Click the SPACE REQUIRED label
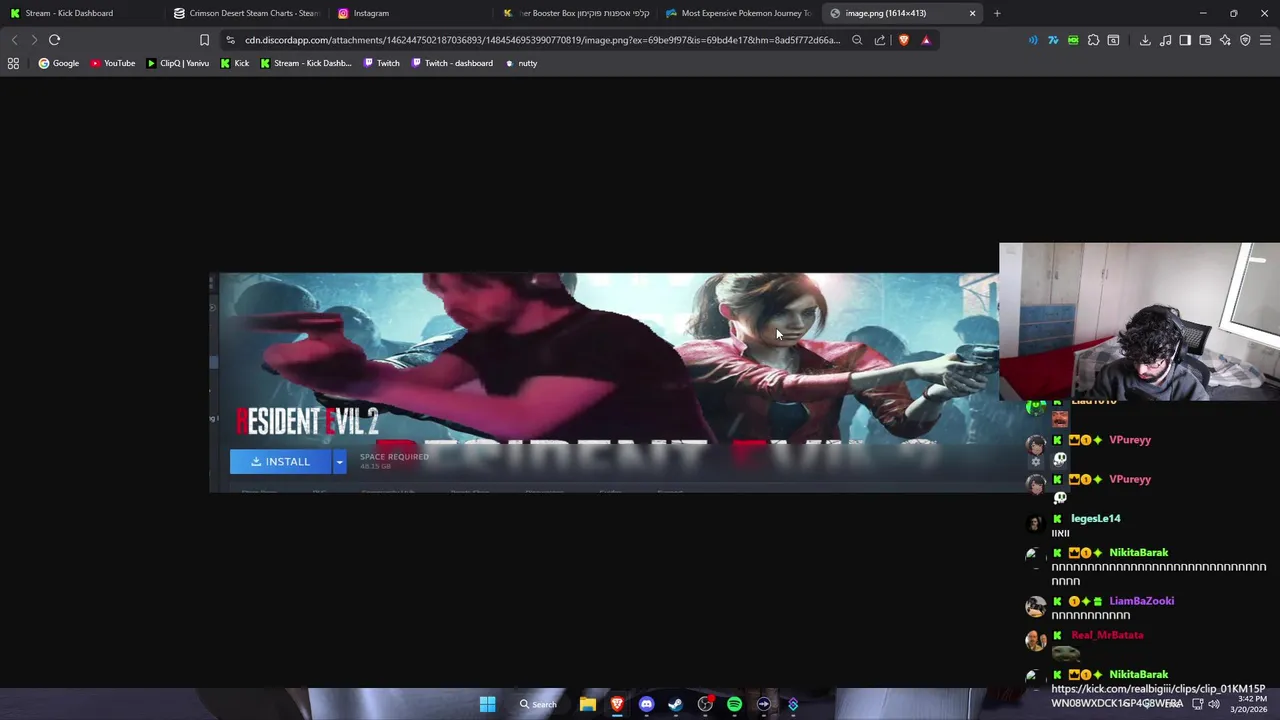This screenshot has height=720, width=1280. point(394,456)
